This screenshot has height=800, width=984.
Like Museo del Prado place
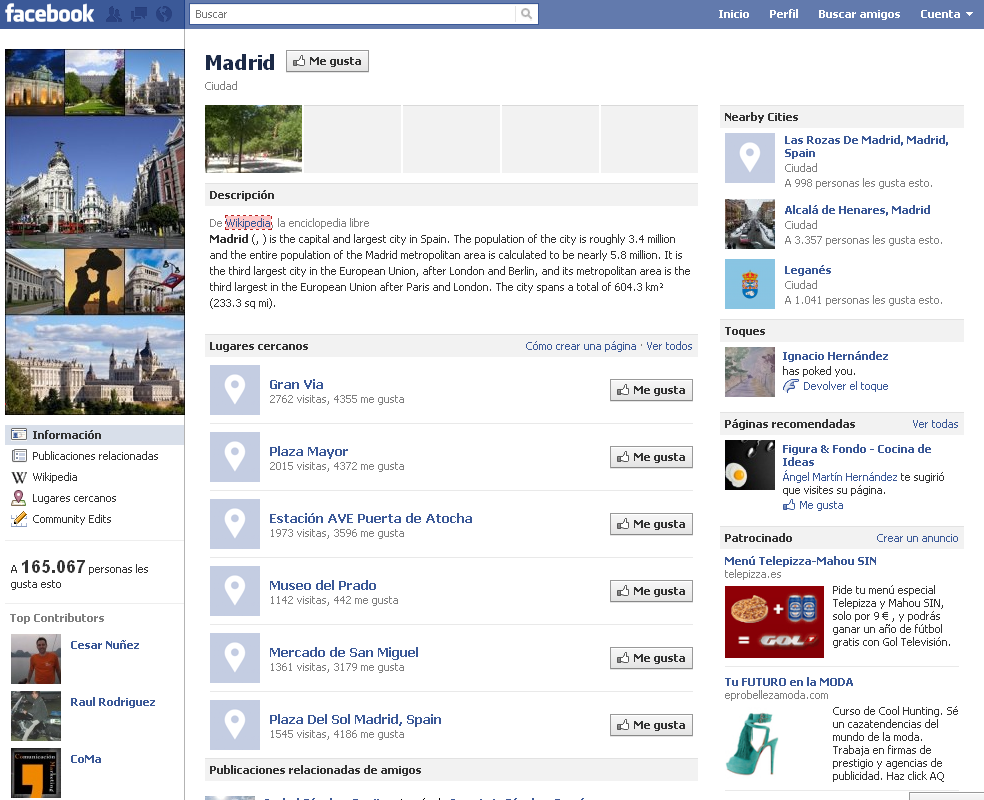pyautogui.click(x=651, y=591)
